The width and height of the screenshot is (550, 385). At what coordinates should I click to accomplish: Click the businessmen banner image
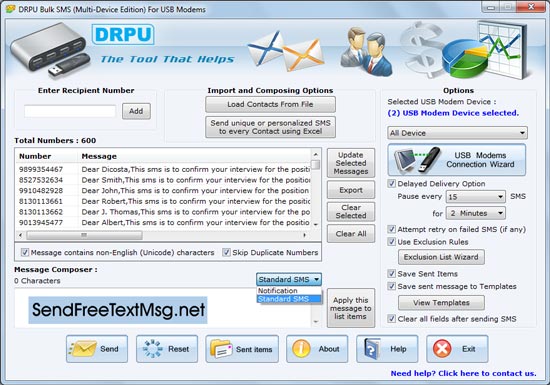[366, 51]
